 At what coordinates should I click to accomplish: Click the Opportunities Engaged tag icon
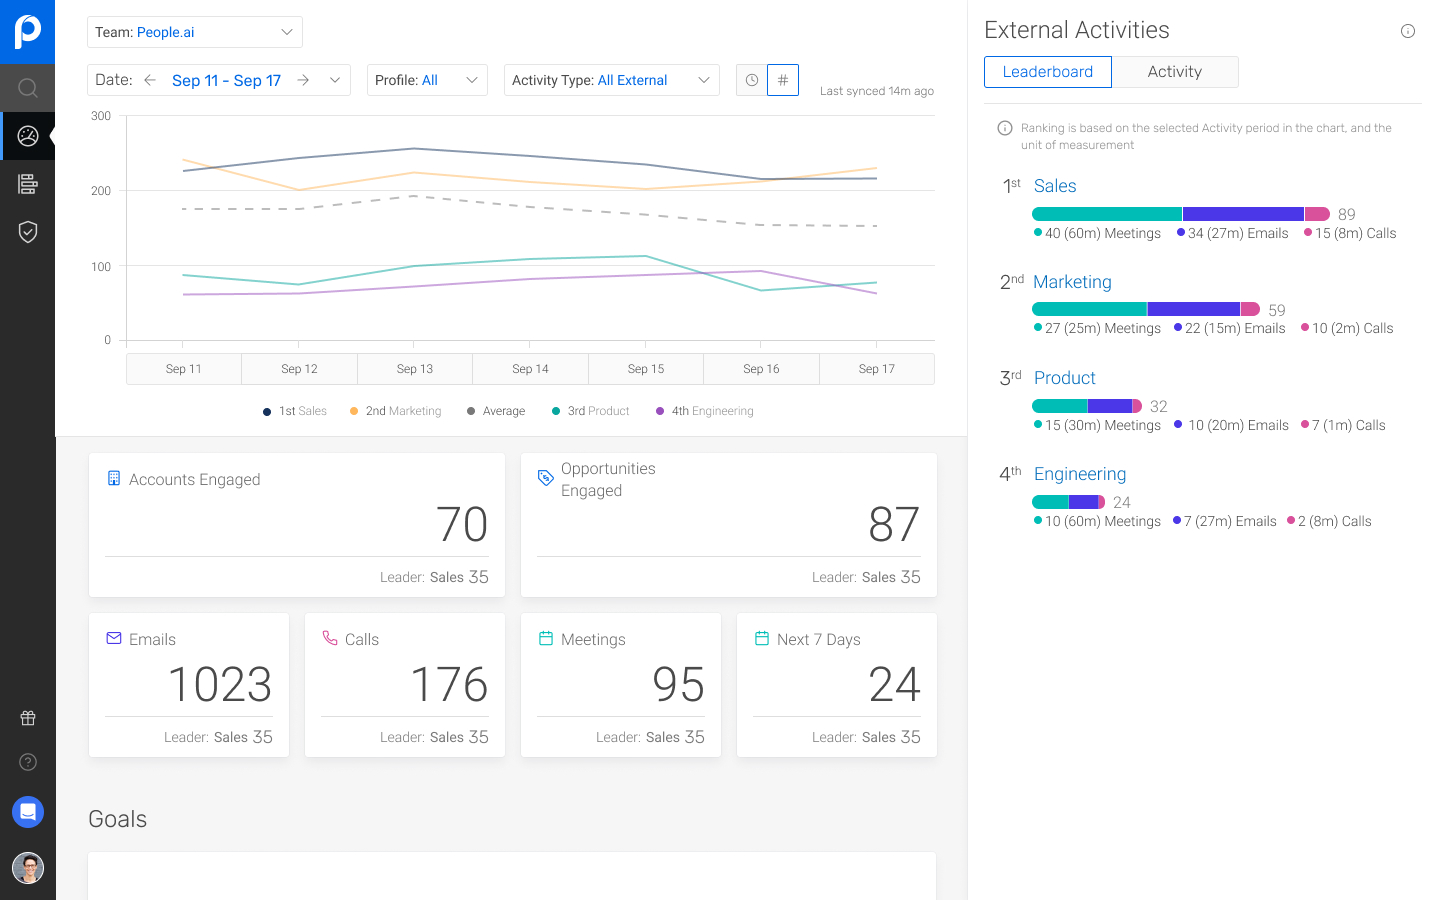click(x=545, y=478)
